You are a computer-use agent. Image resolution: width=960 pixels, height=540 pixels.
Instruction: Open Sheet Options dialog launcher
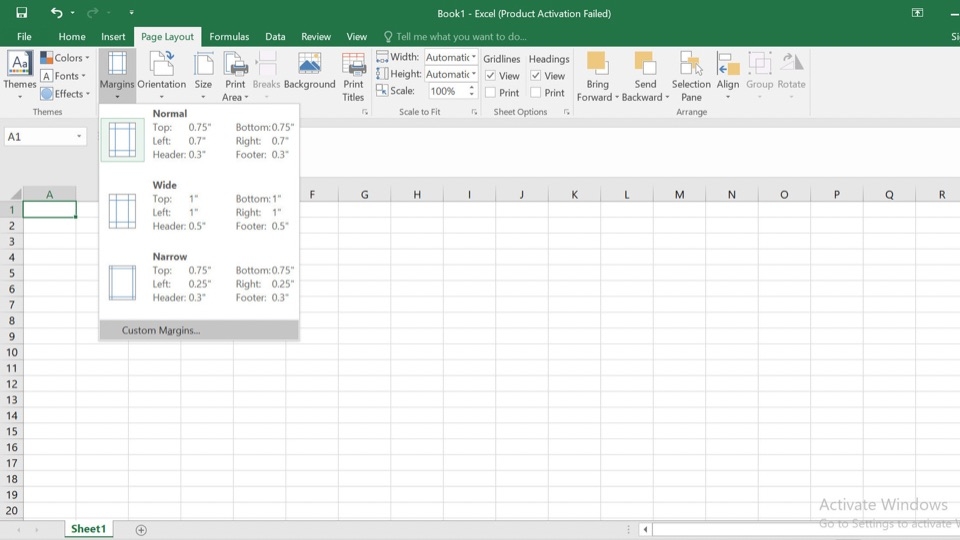tap(566, 112)
